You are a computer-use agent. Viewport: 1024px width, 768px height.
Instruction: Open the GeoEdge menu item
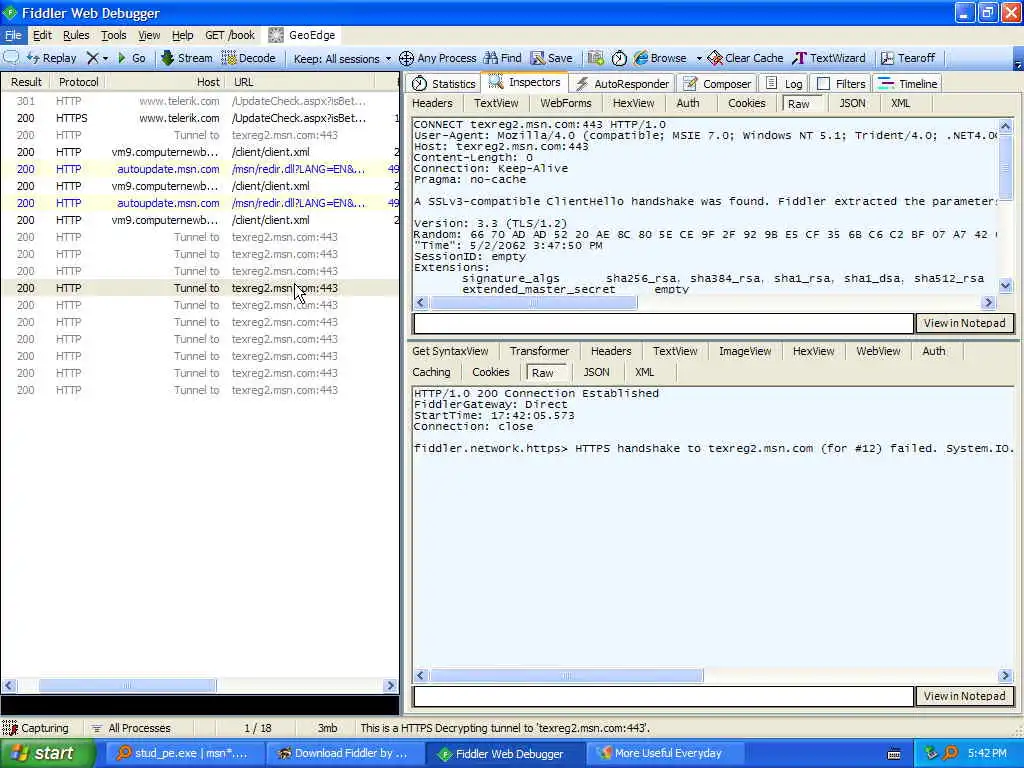coord(303,35)
